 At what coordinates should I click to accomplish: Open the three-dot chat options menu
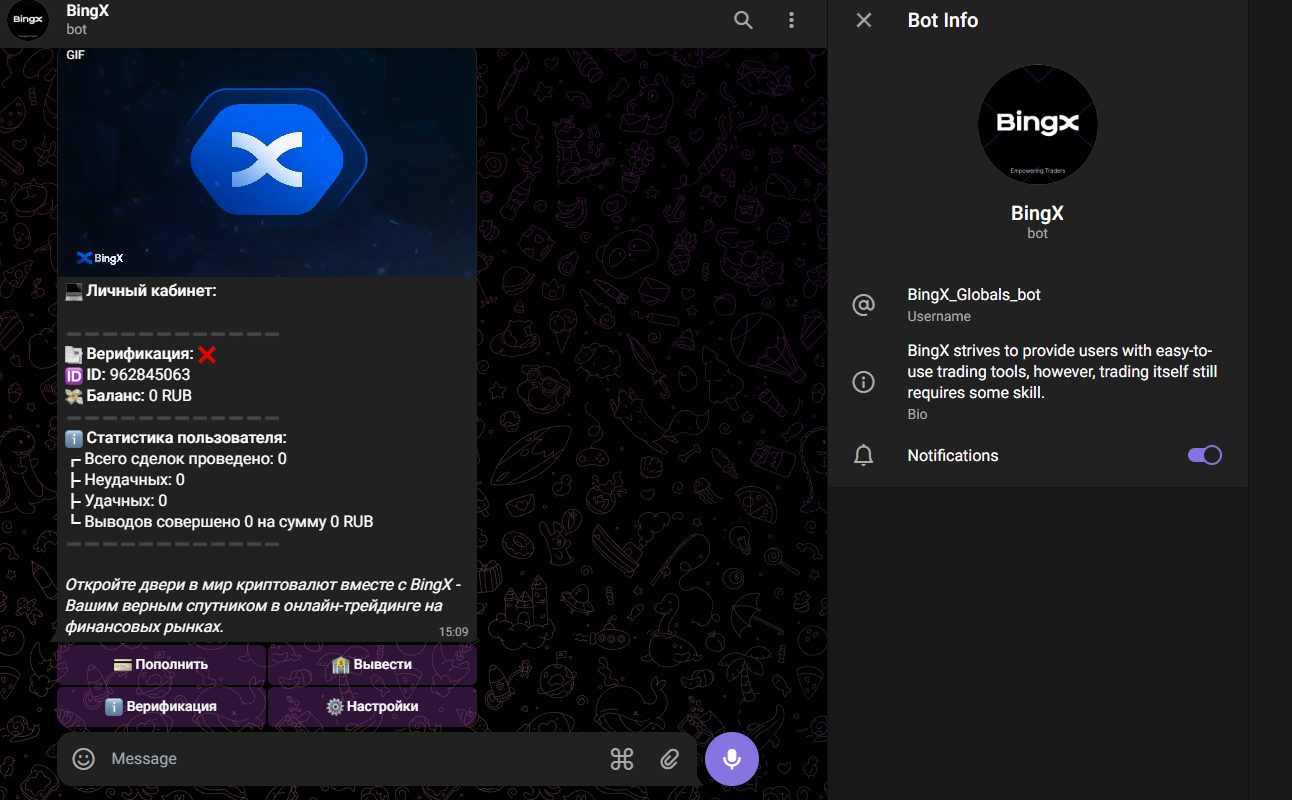[x=791, y=20]
